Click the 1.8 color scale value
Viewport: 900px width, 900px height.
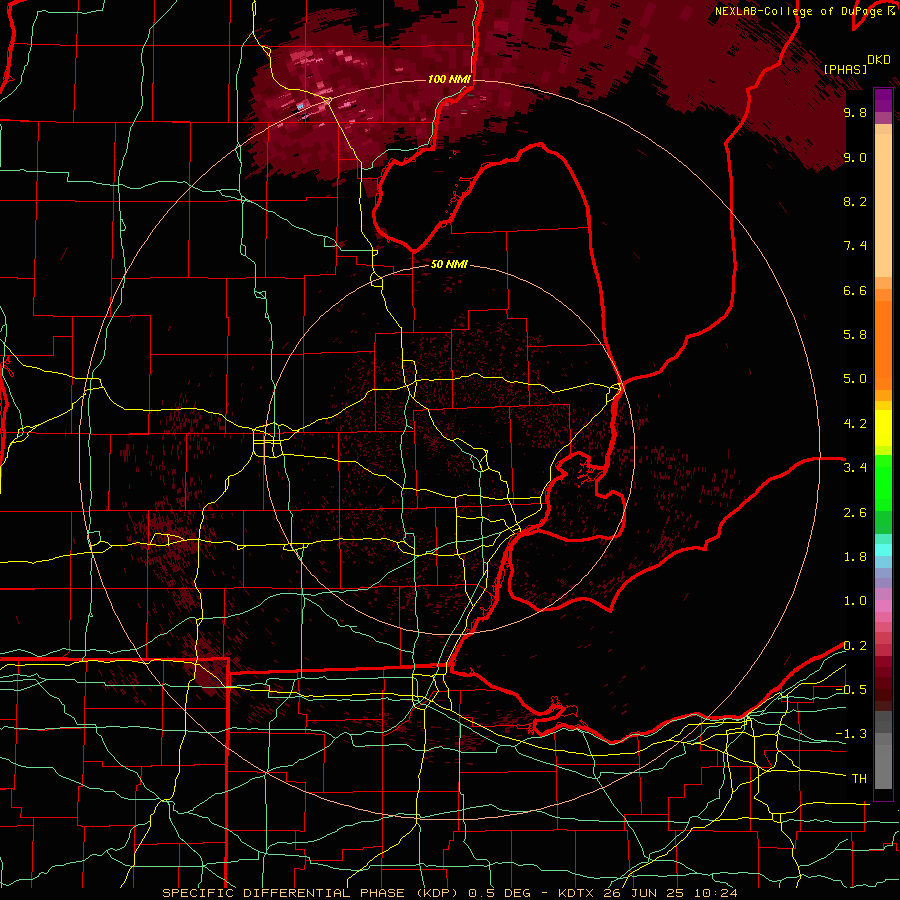[x=855, y=557]
